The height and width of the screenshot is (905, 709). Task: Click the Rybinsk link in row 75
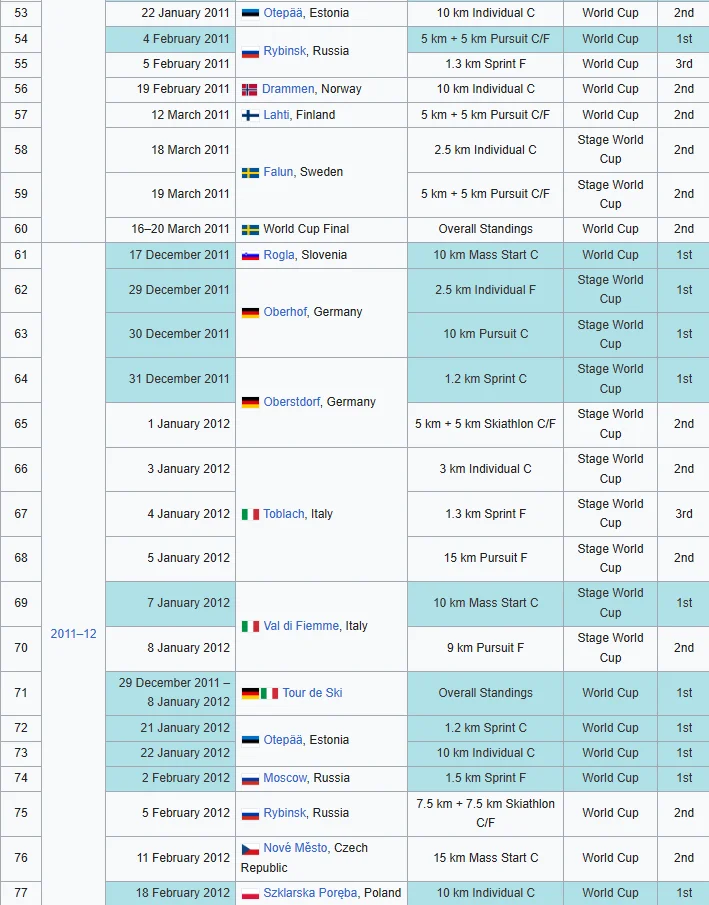pyautogui.click(x=285, y=813)
